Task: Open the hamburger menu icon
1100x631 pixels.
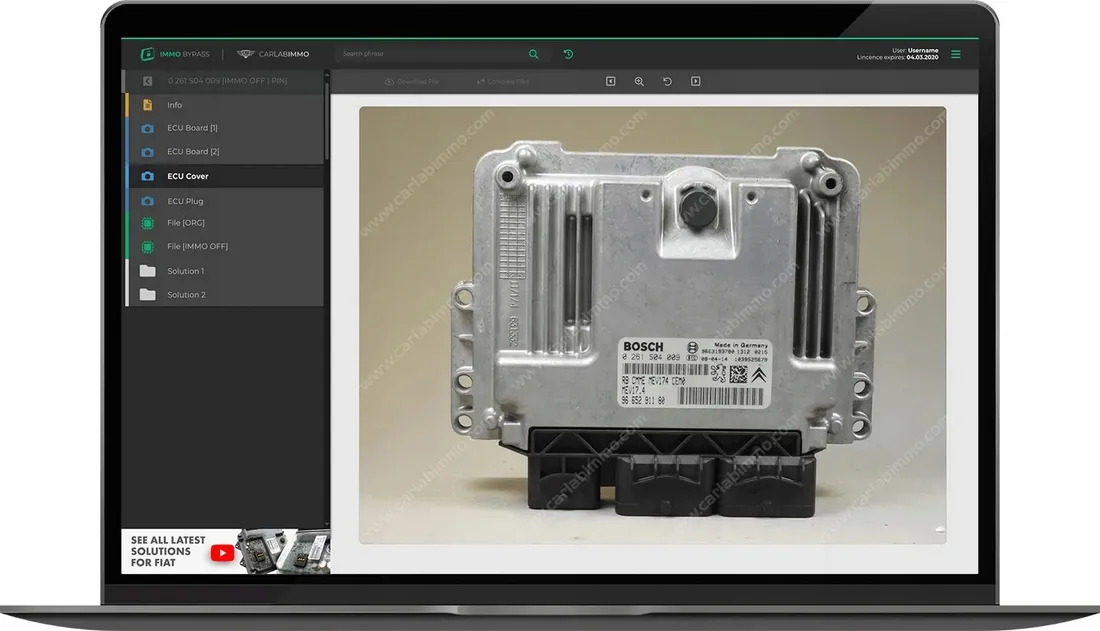Action: [x=955, y=54]
